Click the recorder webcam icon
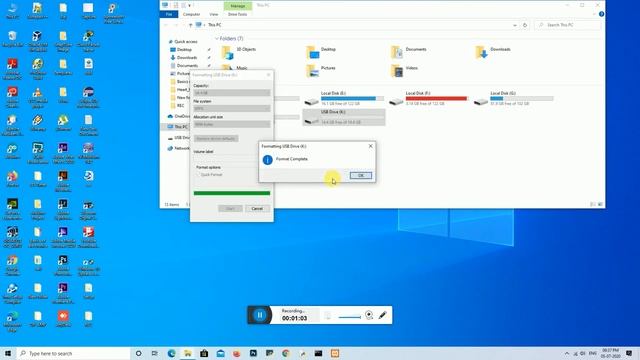The height and width of the screenshot is (360, 640). [x=369, y=315]
